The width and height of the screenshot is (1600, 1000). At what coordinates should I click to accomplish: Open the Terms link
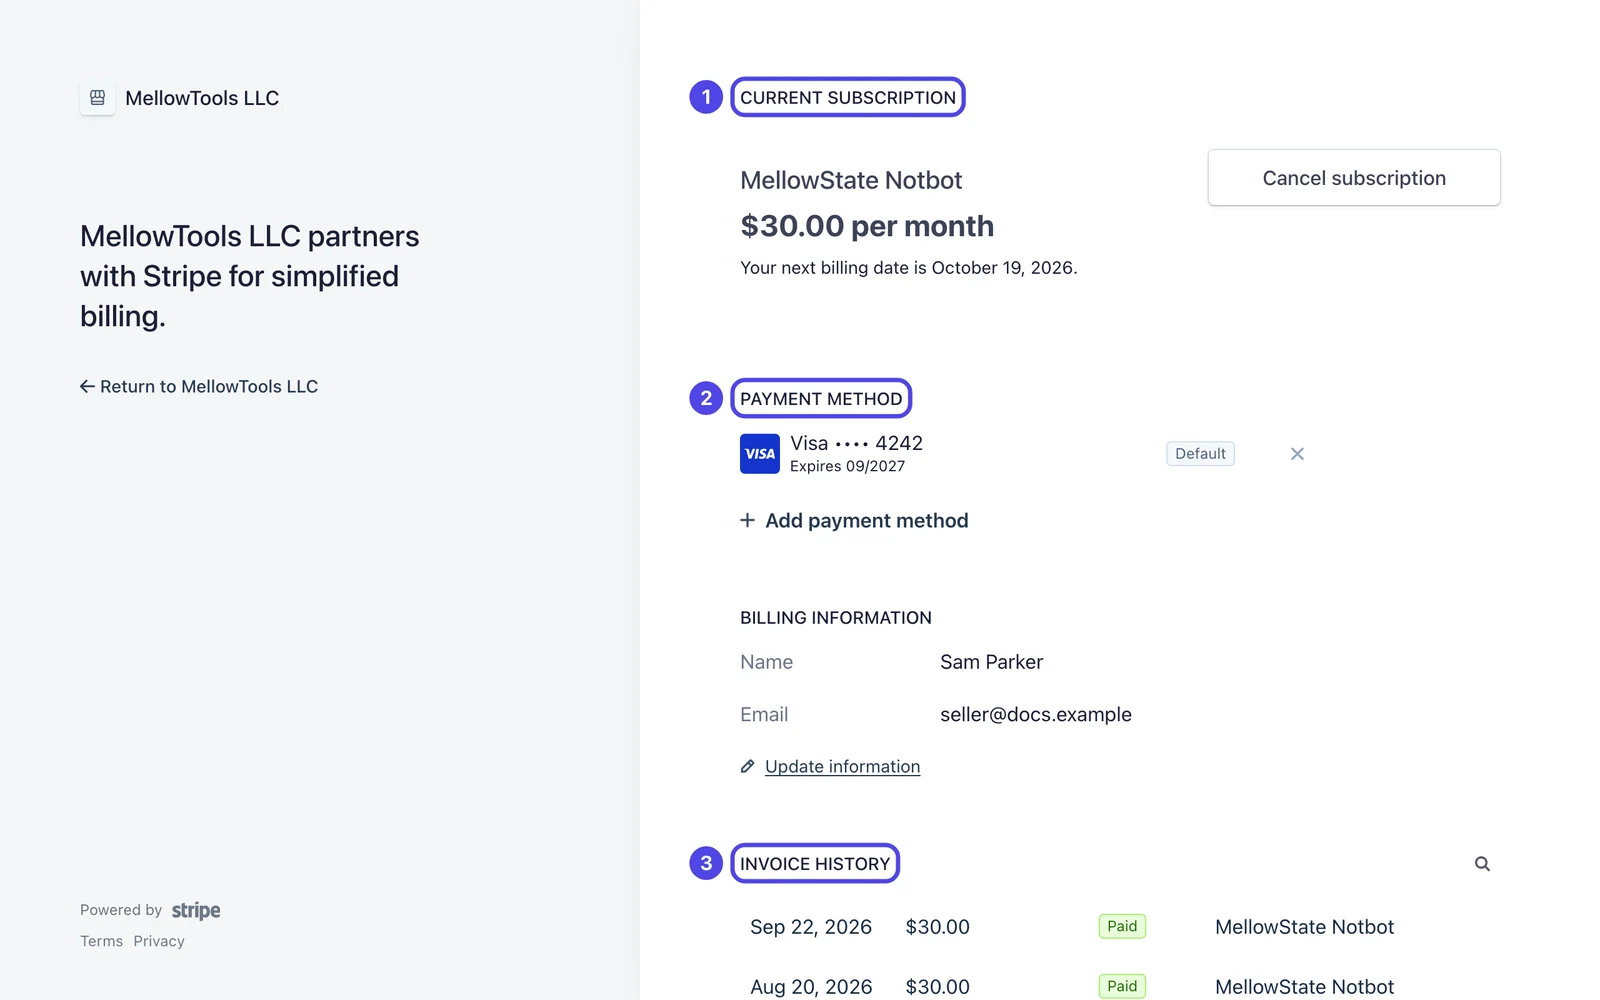click(102, 941)
